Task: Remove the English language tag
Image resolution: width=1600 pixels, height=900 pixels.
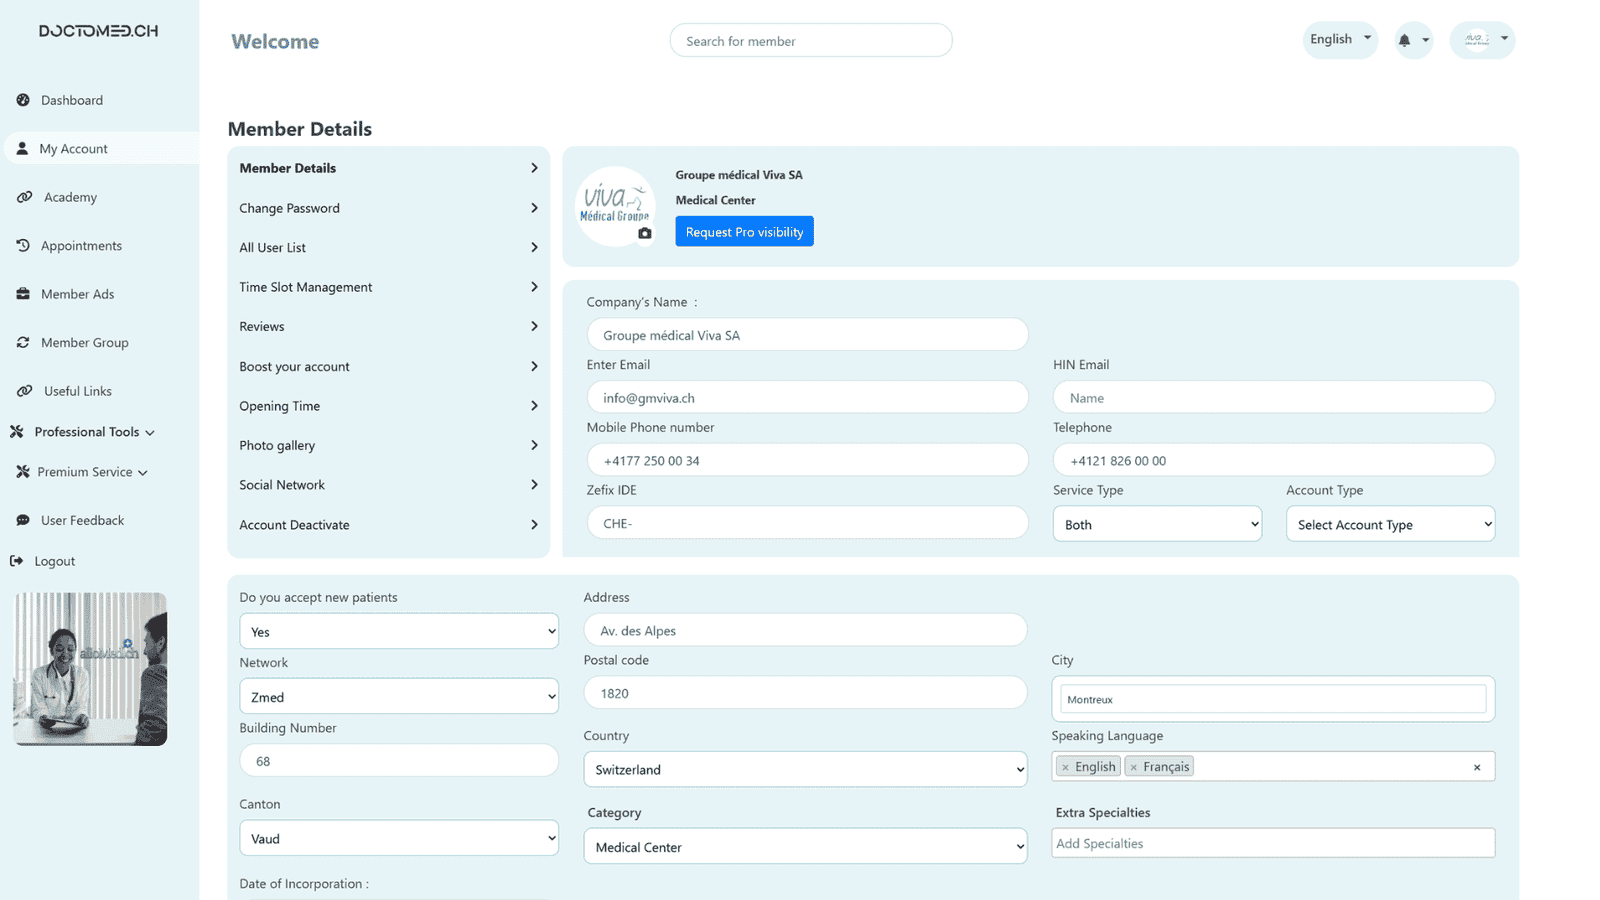Action: tap(1065, 767)
